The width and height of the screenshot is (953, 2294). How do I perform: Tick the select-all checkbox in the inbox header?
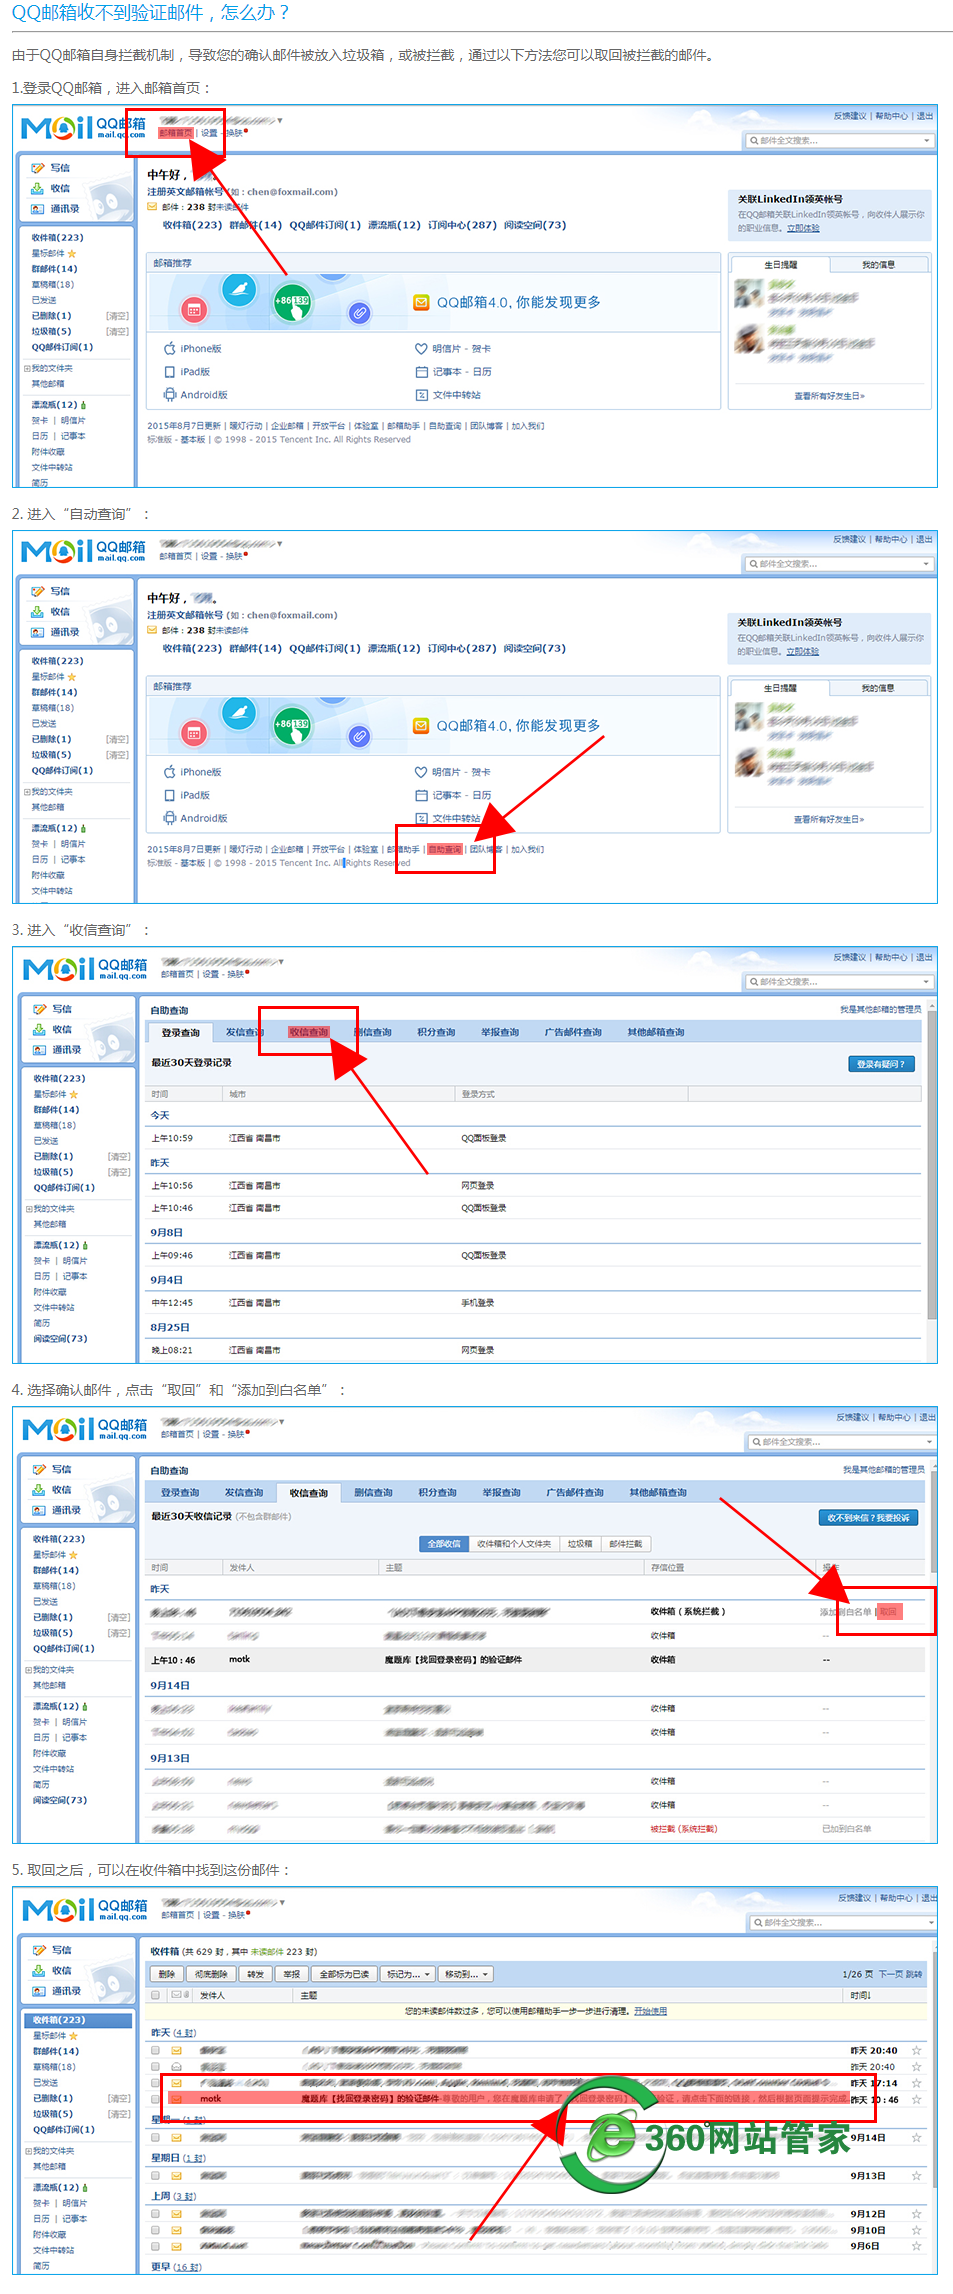pos(155,1995)
